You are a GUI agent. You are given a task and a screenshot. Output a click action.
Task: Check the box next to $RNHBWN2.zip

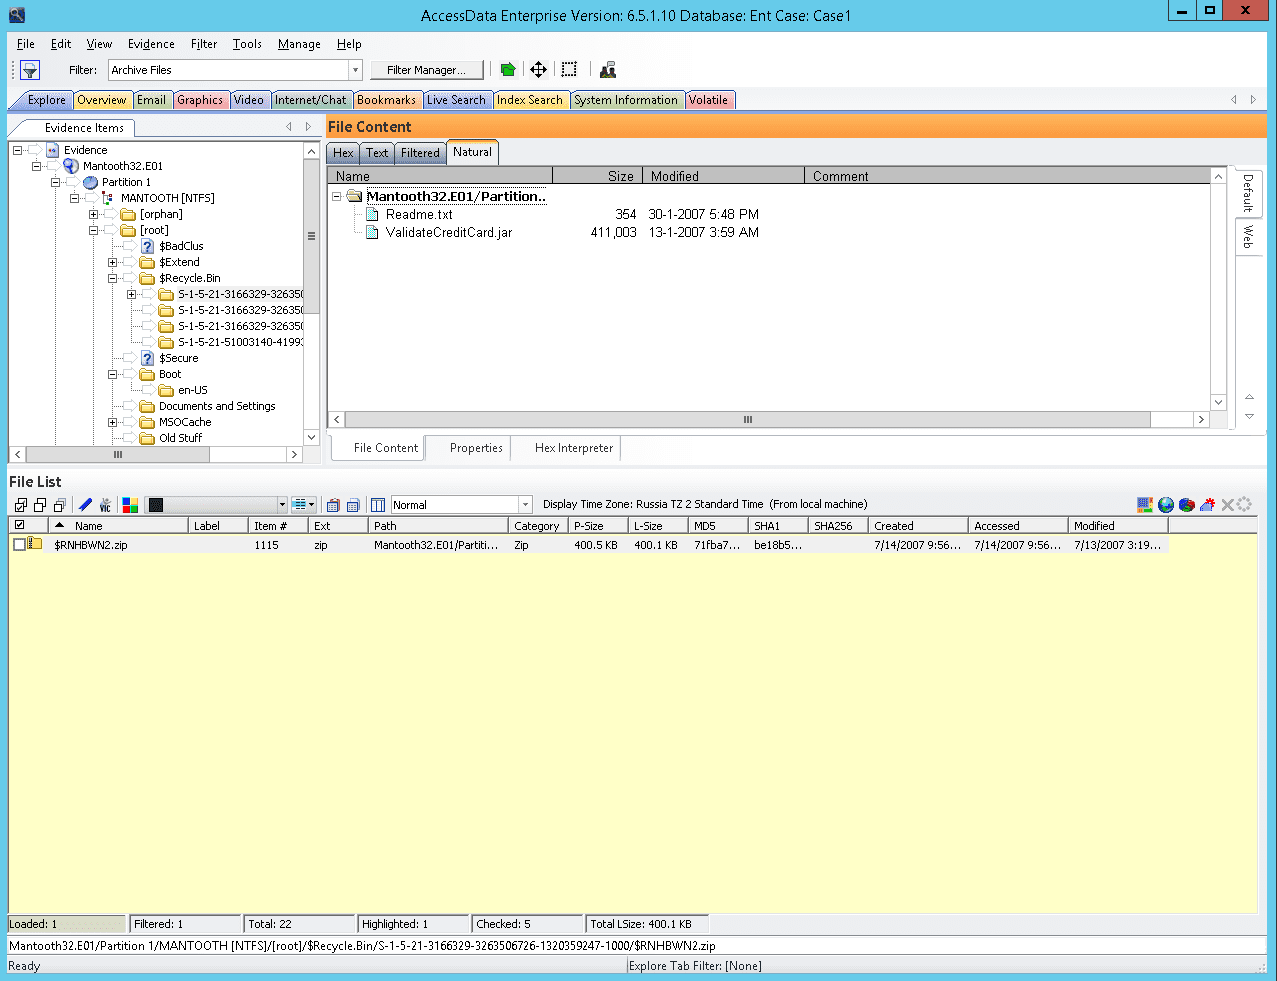point(19,545)
